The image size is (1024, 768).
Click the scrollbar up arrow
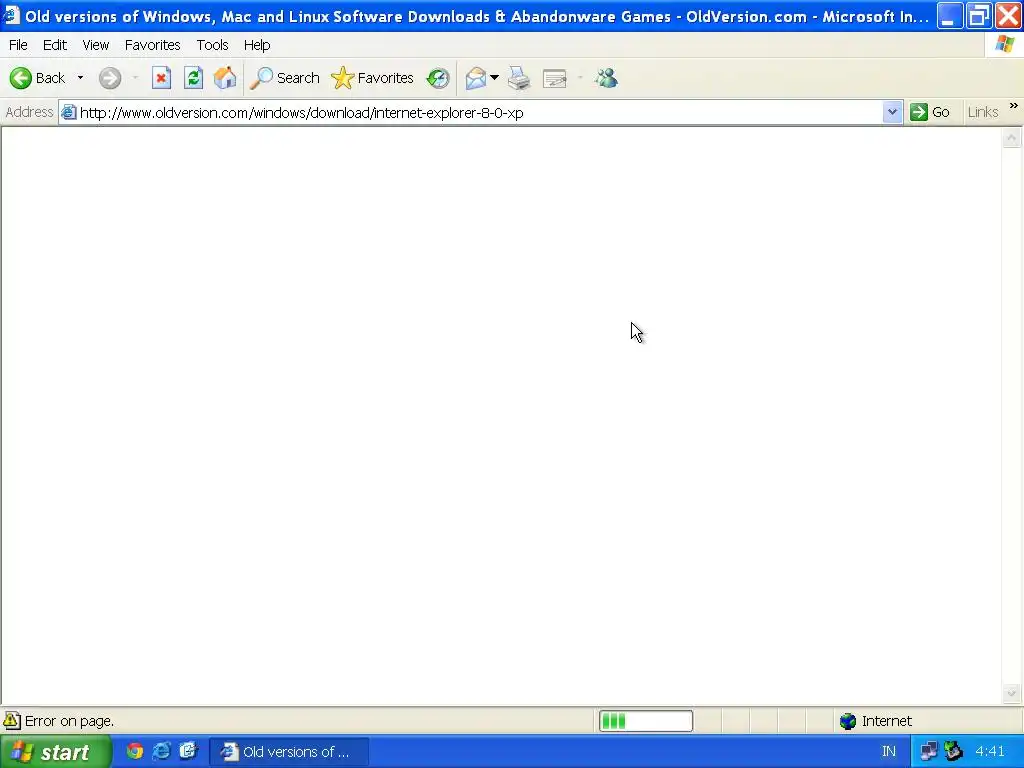coord(1012,138)
